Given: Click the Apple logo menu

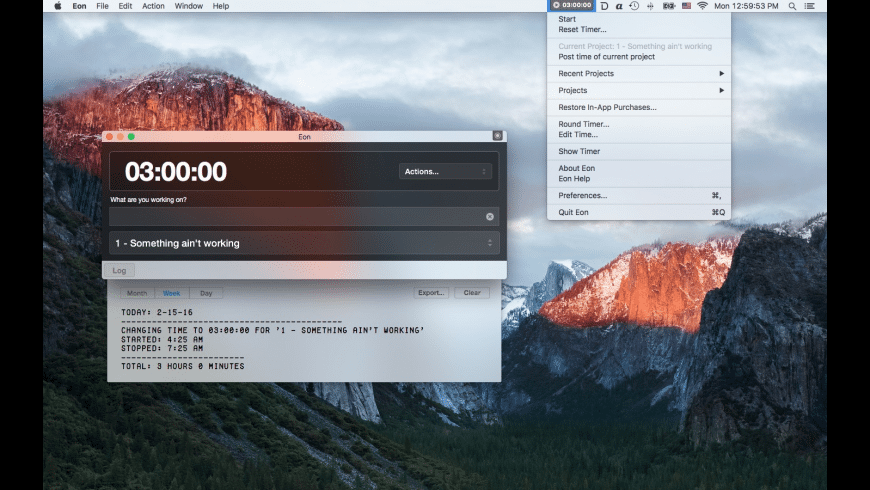Looking at the screenshot, I should [57, 6].
